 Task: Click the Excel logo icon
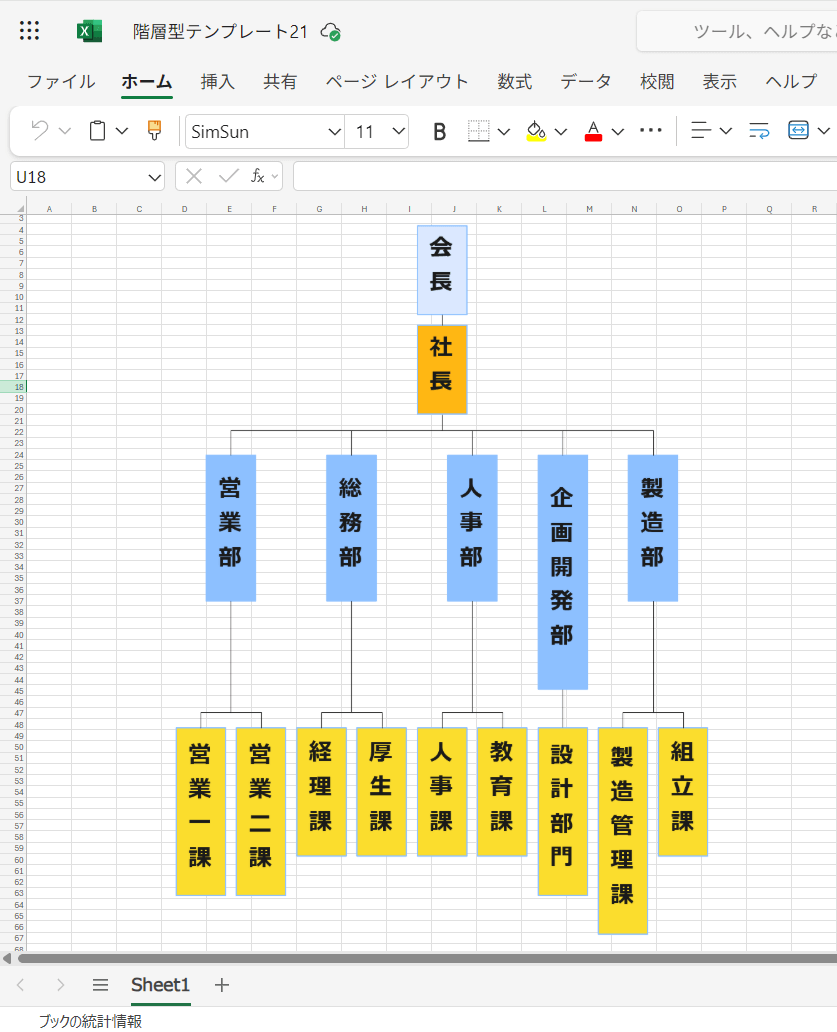89,31
